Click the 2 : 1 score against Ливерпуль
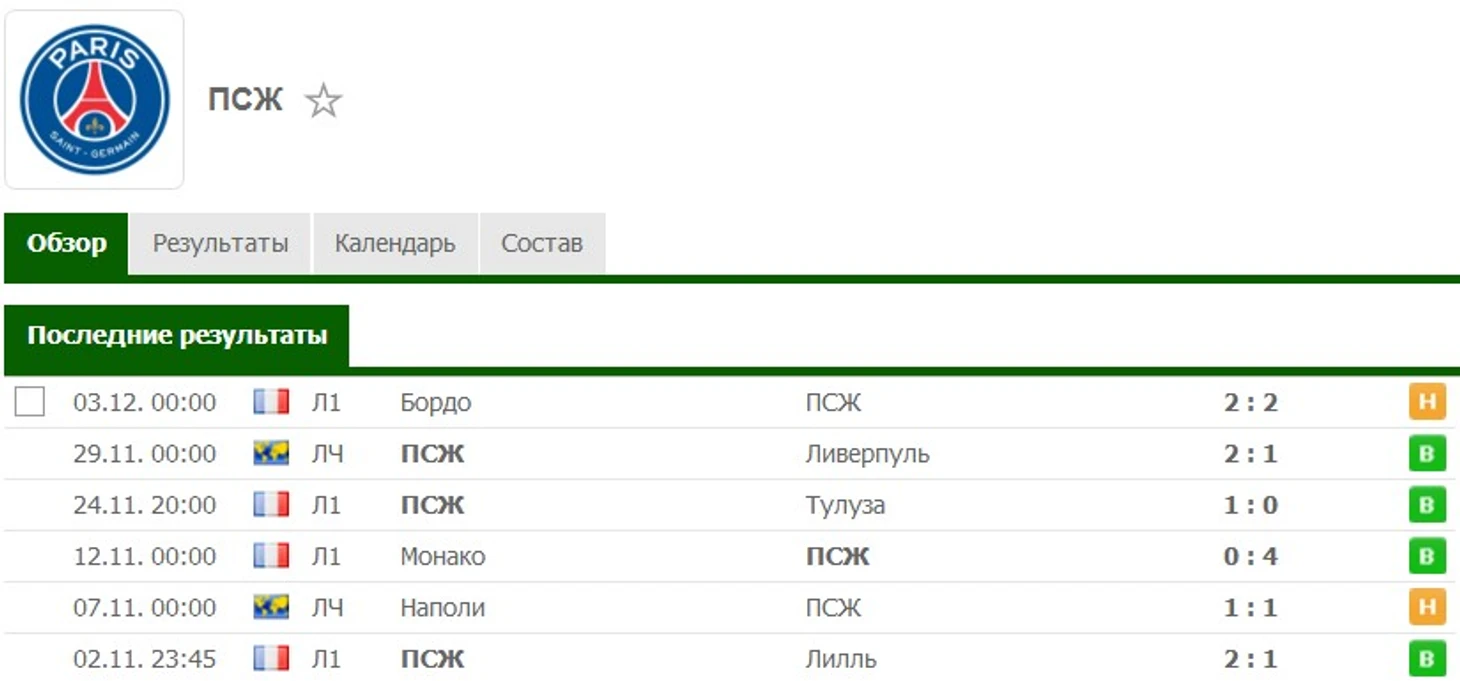 (1251, 454)
